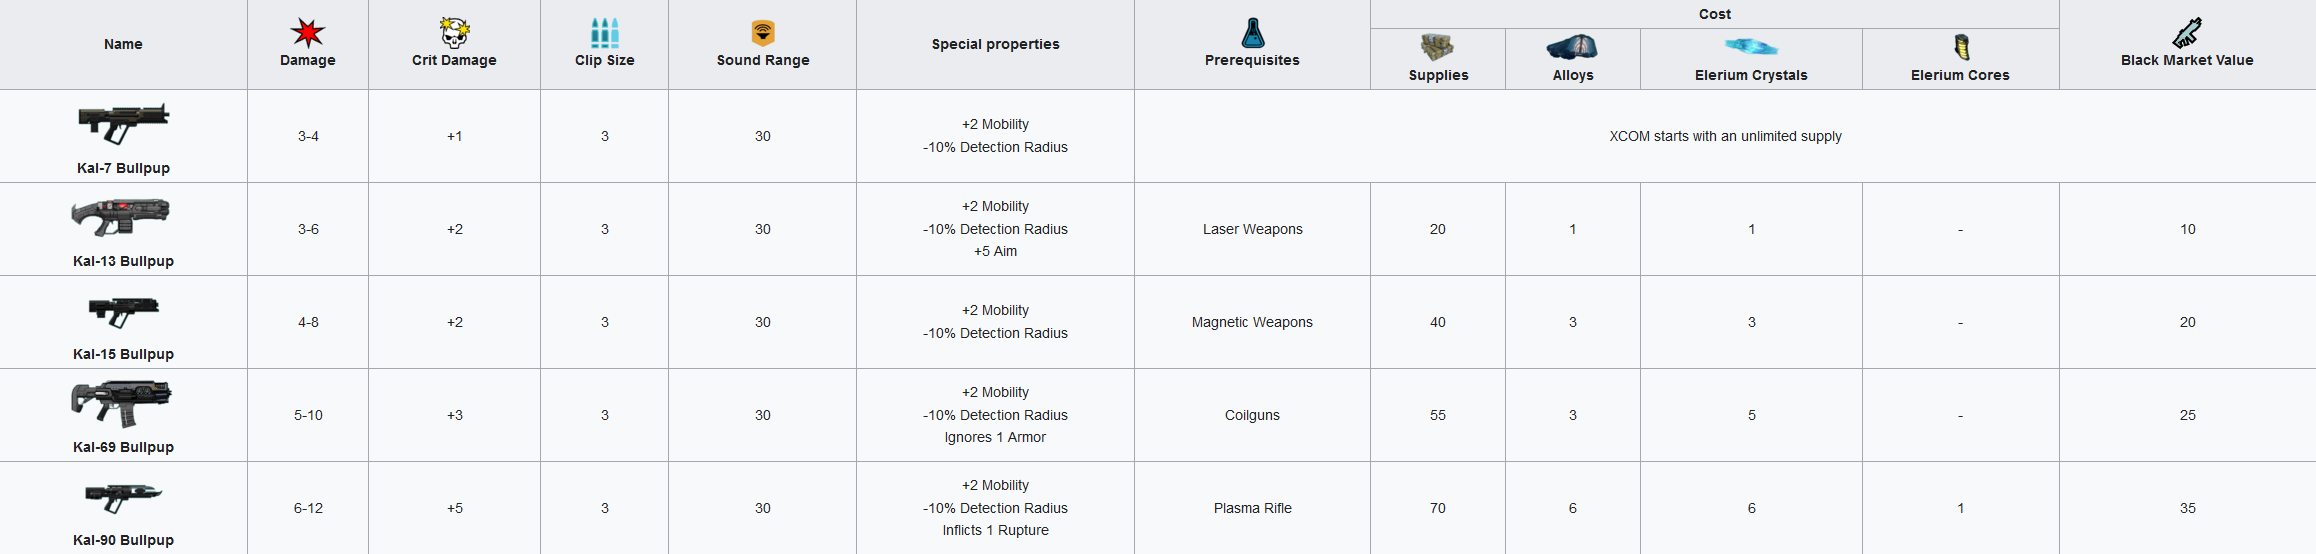The width and height of the screenshot is (2316, 554).
Task: Click the Black Market Value icon
Action: click(x=2187, y=33)
